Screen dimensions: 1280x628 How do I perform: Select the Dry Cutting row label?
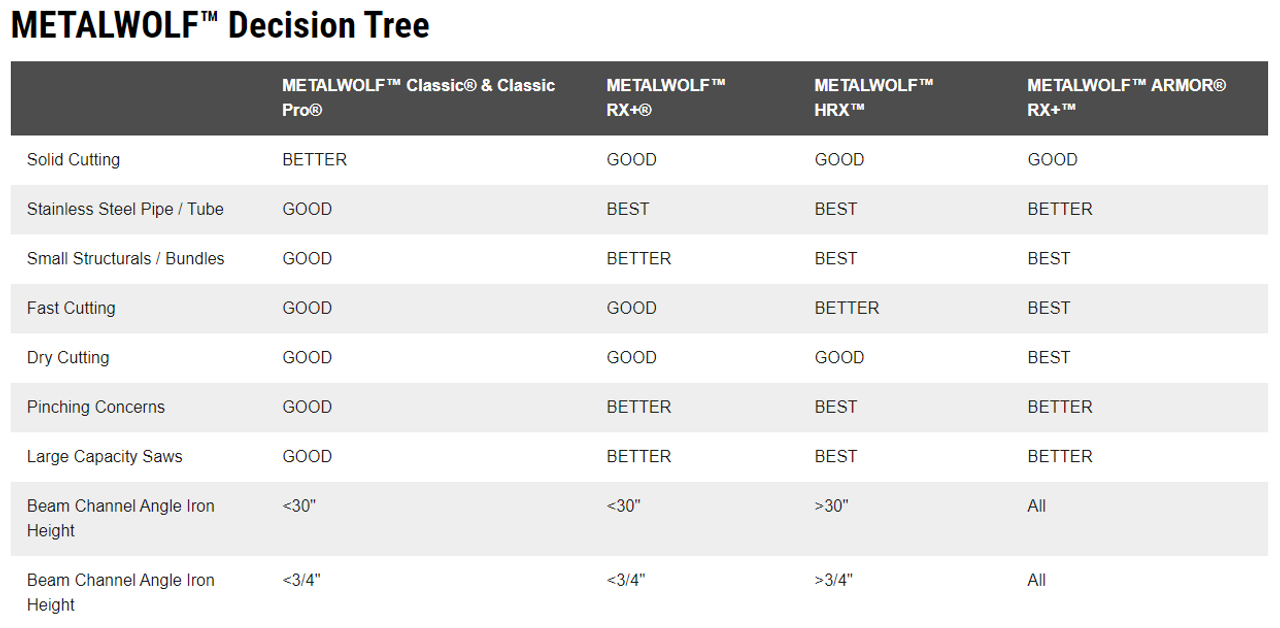click(x=68, y=358)
